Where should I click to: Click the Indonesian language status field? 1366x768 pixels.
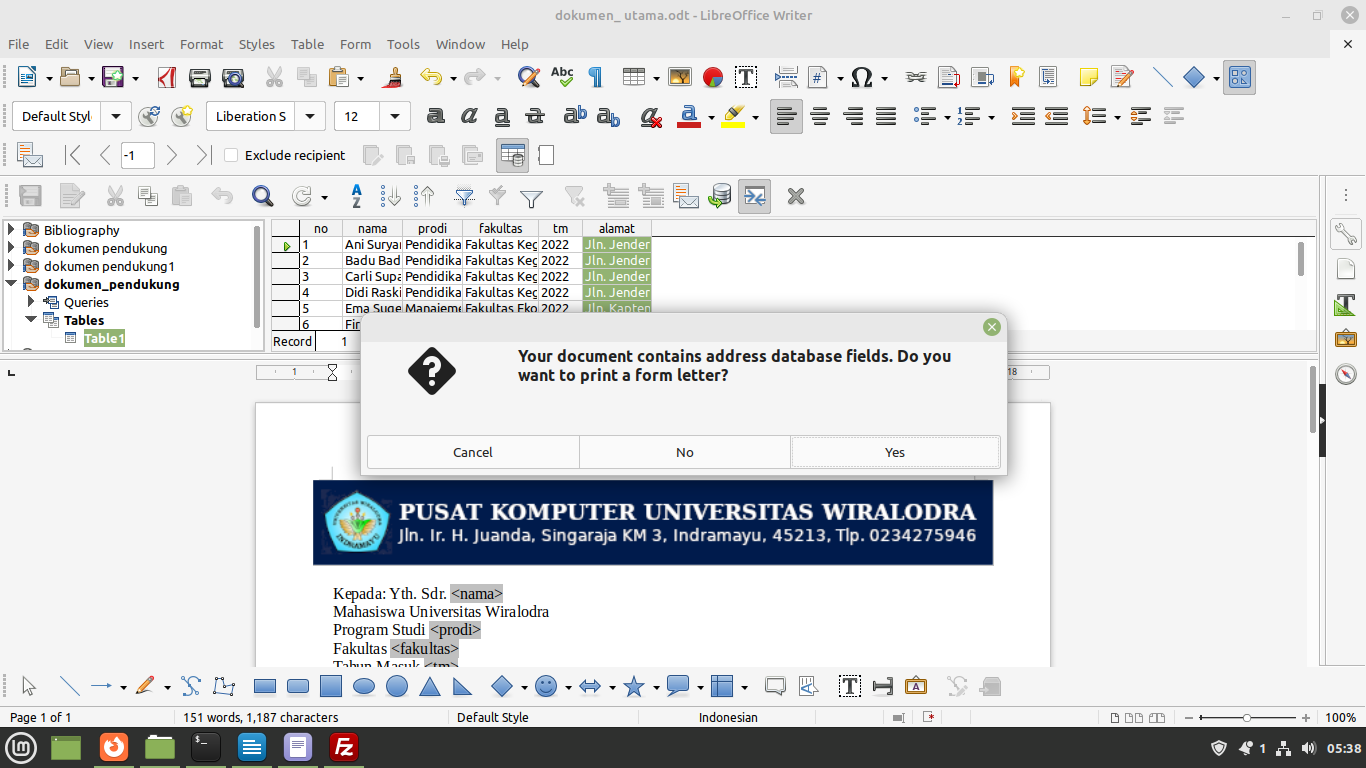[x=728, y=717]
